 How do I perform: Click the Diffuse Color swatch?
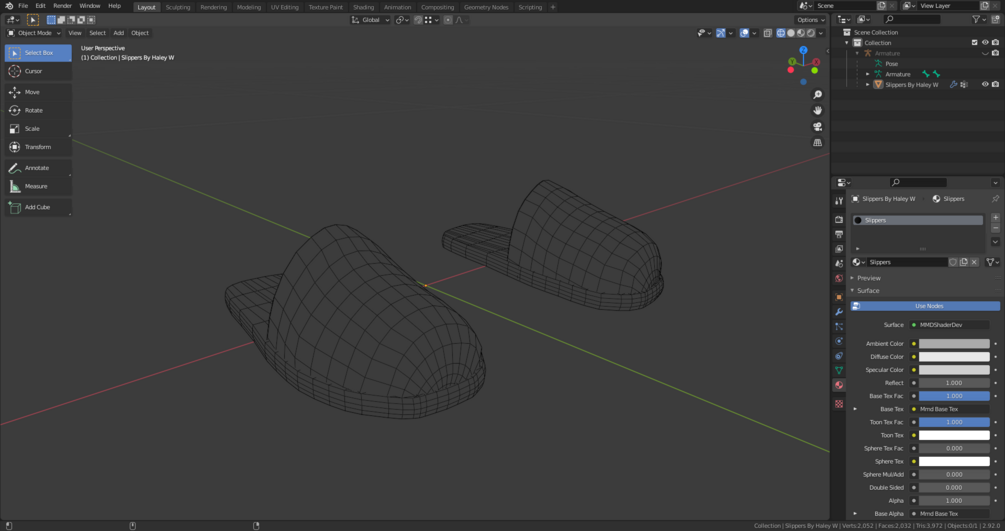tap(954, 357)
